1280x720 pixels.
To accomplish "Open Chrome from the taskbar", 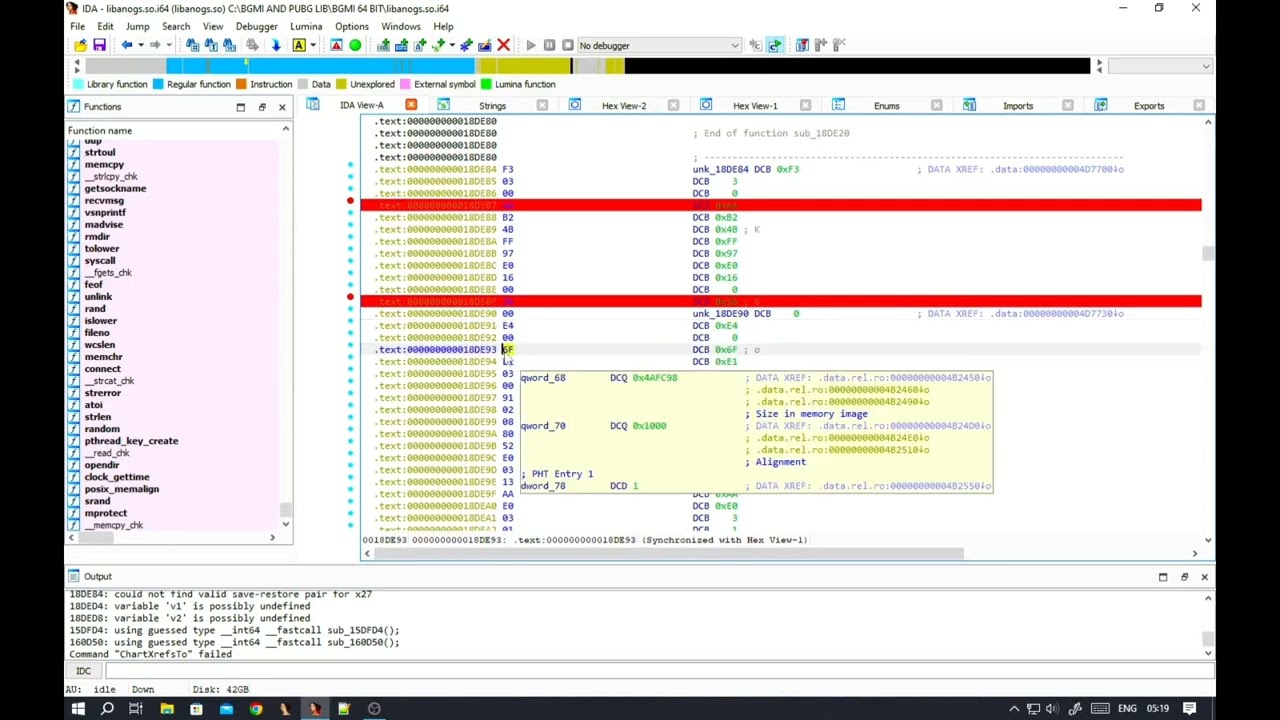I will (256, 709).
